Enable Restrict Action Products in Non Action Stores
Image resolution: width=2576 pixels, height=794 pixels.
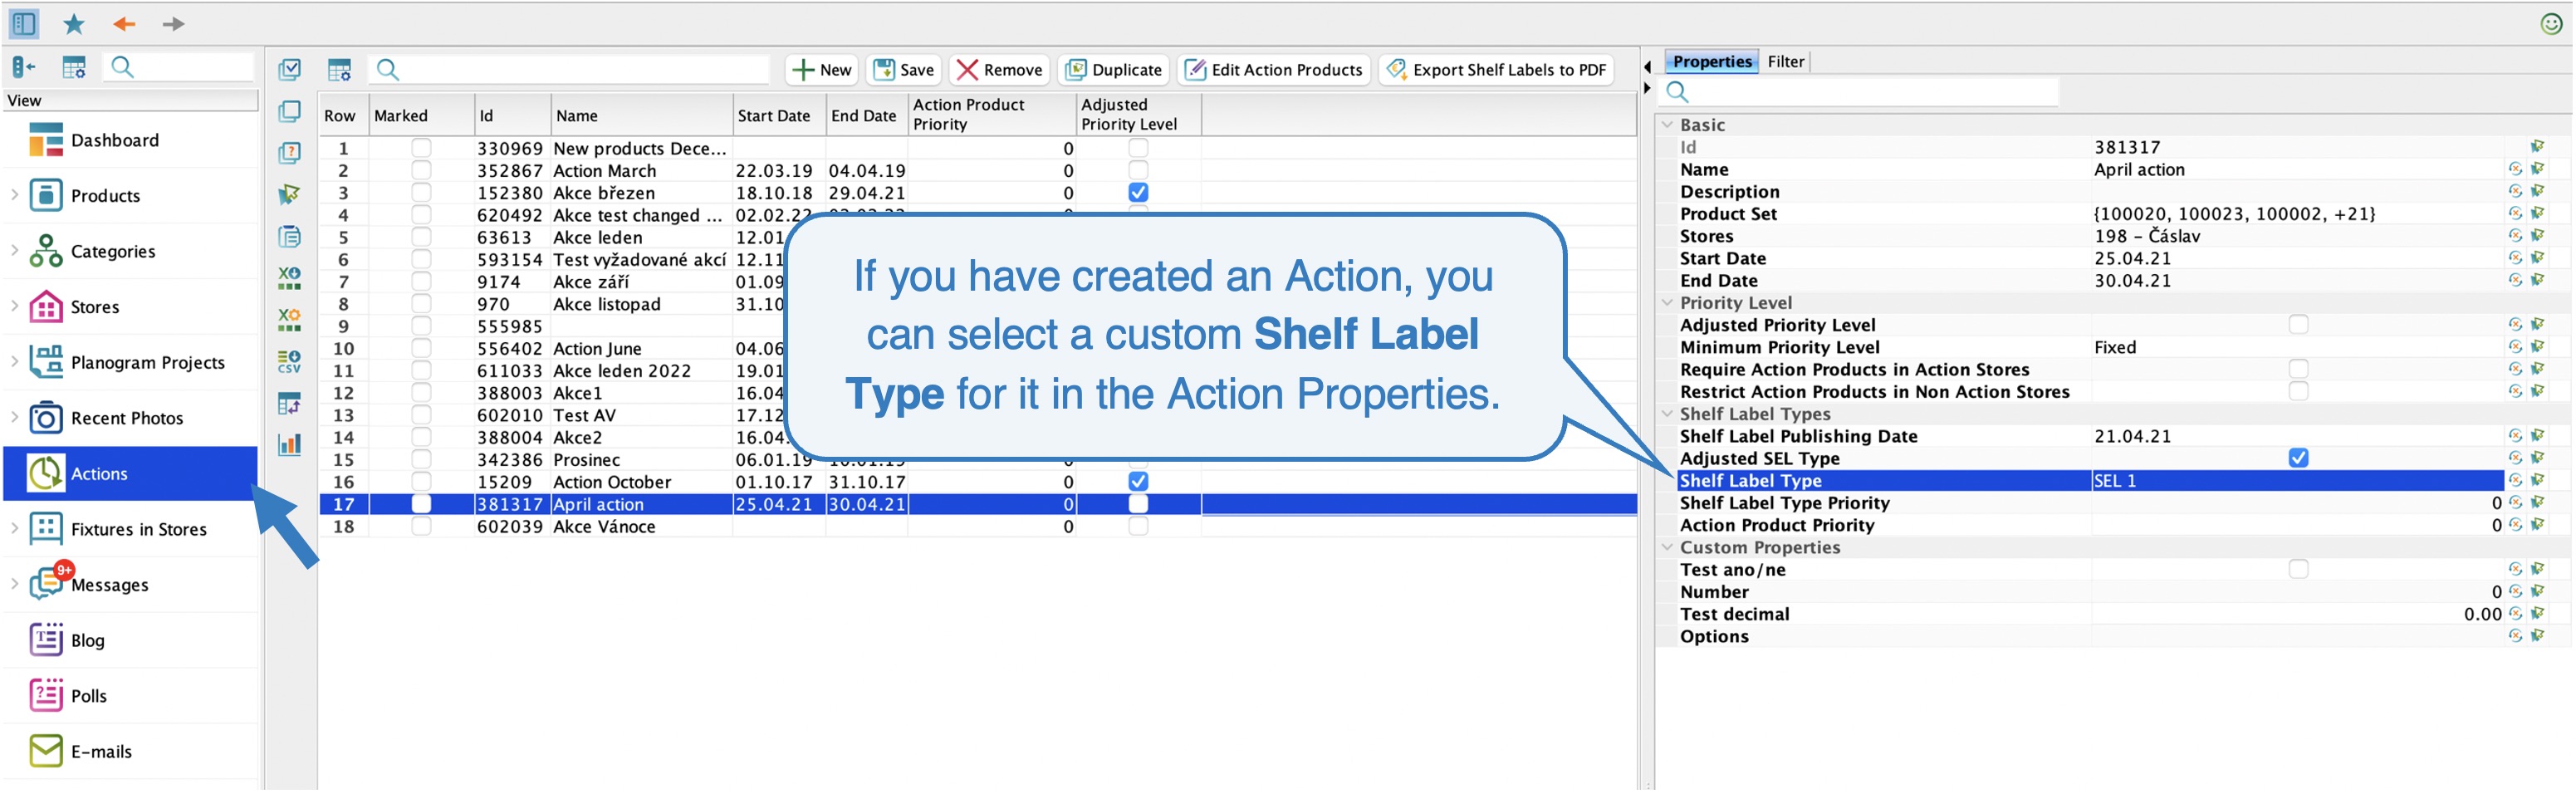pyautogui.click(x=2298, y=391)
